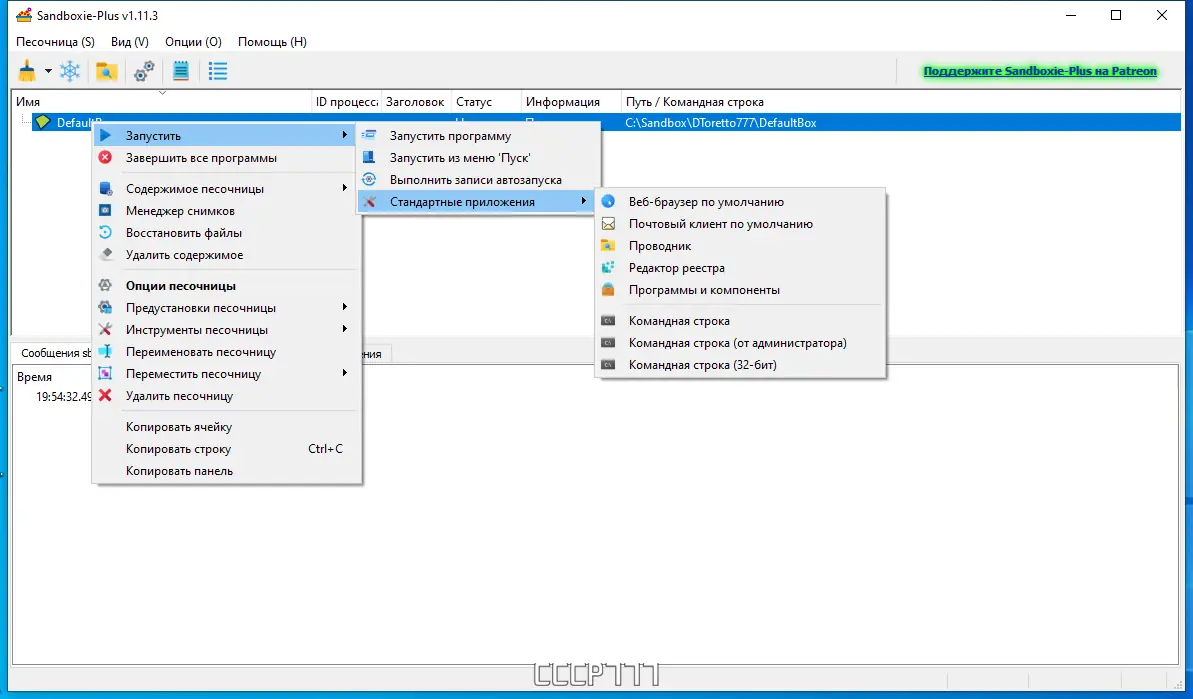
Task: Click the broom cleanup toolbar icon
Action: coord(27,71)
